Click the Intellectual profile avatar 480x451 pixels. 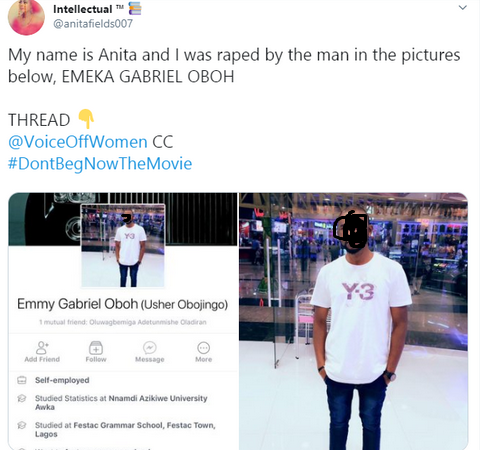pyautogui.click(x=26, y=17)
